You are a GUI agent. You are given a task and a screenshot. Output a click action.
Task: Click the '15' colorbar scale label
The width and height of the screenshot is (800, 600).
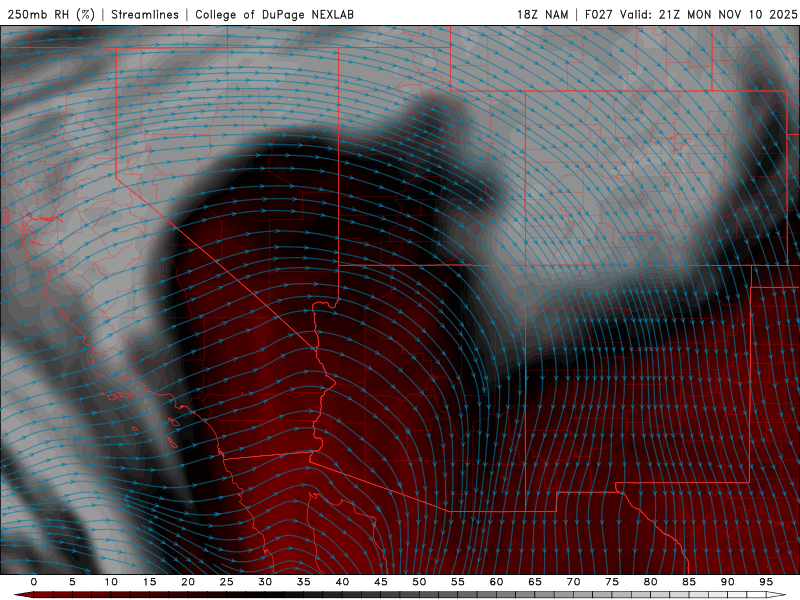pos(149,582)
